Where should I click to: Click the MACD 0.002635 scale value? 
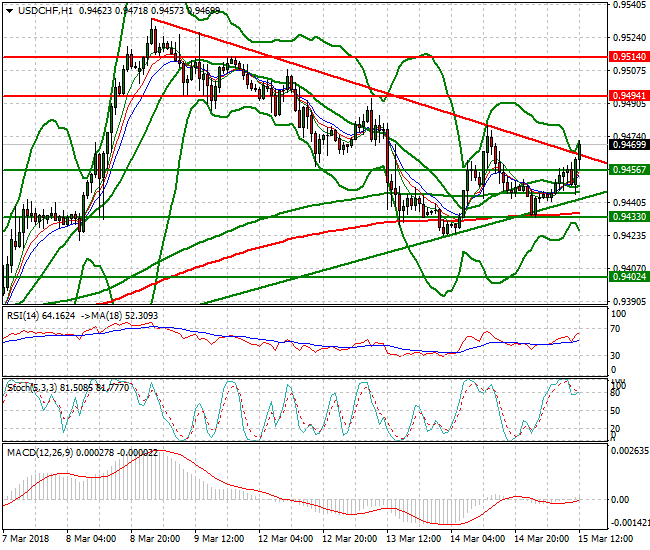click(630, 451)
